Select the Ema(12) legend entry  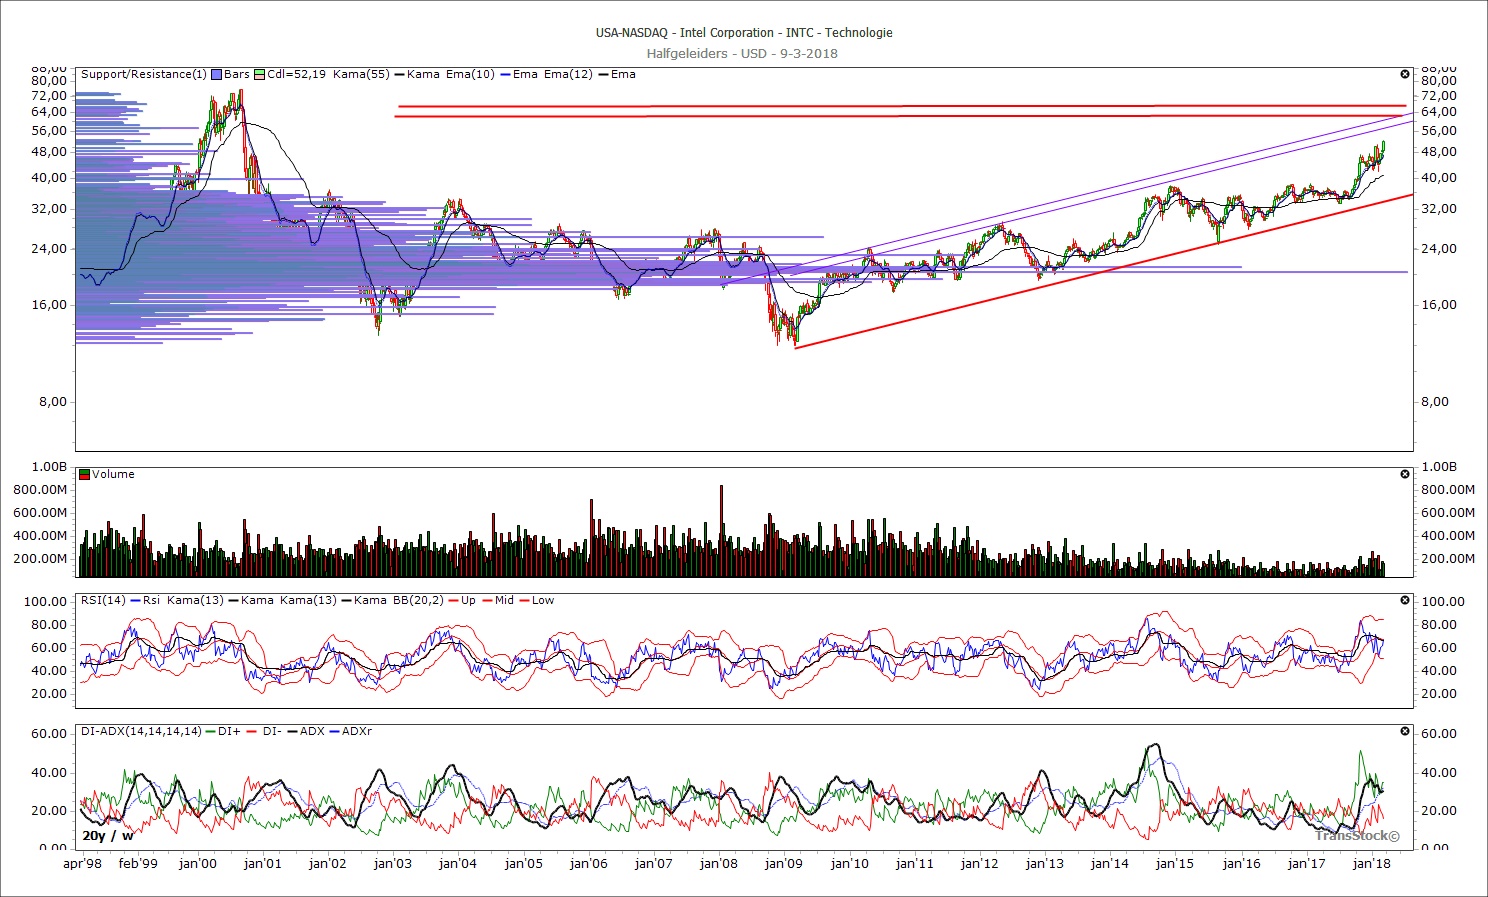[x=568, y=74]
